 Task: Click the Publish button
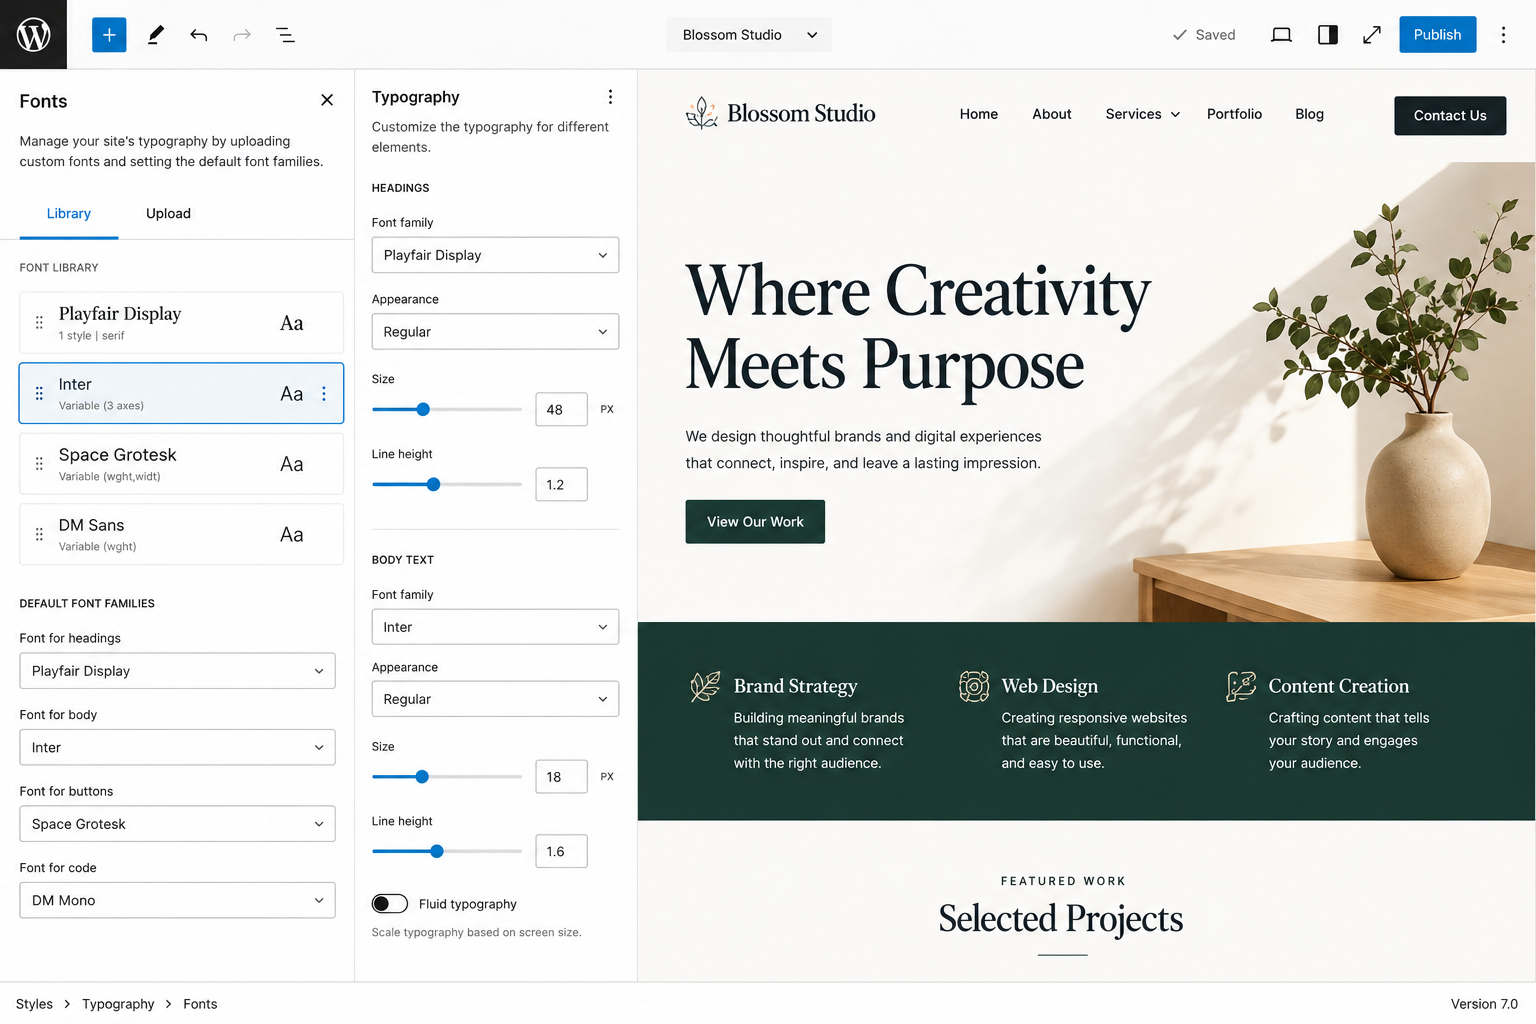1437,35
